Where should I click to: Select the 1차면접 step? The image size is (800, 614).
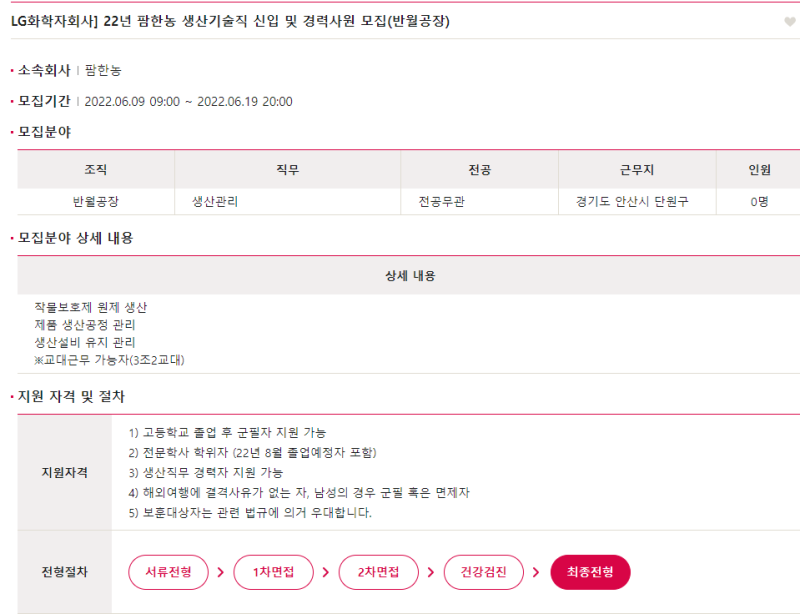click(x=273, y=572)
